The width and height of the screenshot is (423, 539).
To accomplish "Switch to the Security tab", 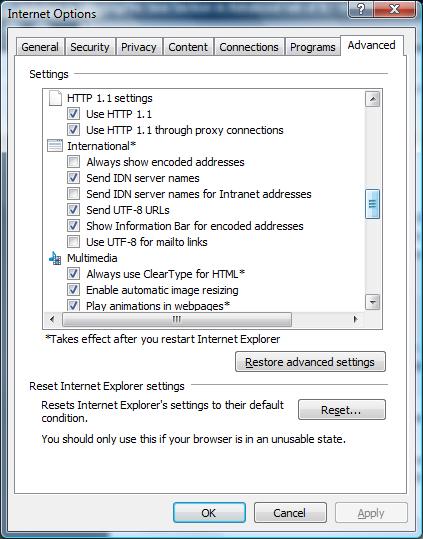I will (x=90, y=47).
